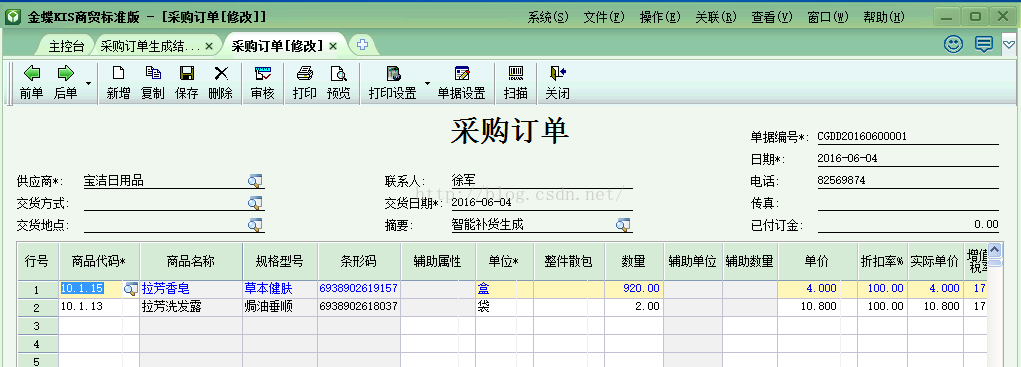This screenshot has height=367, width=1021.
Task: Click the 已付订金 field 0.00
Action: 908,225
